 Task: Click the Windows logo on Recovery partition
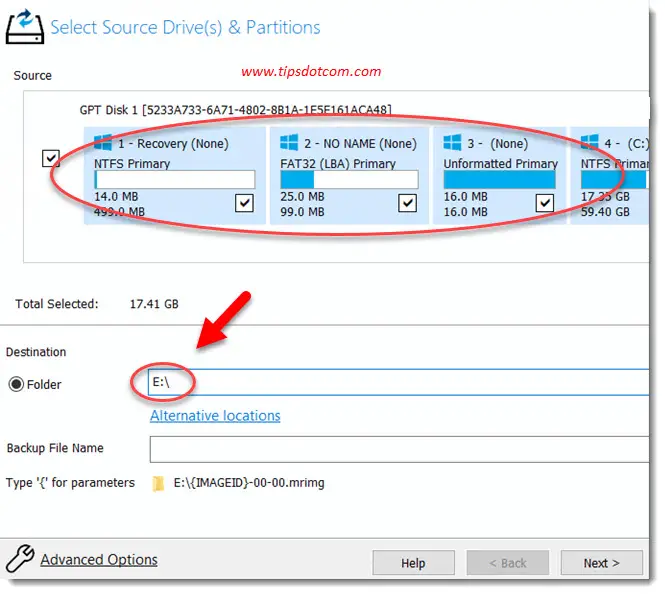tap(102, 143)
